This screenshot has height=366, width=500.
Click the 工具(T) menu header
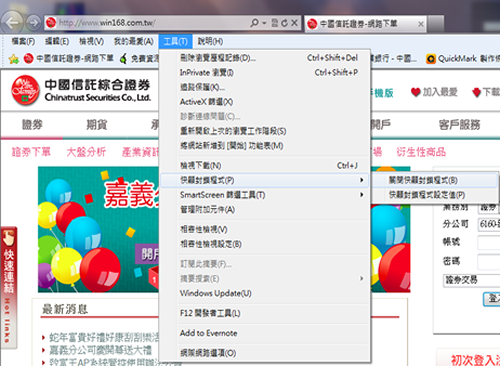click(x=175, y=41)
